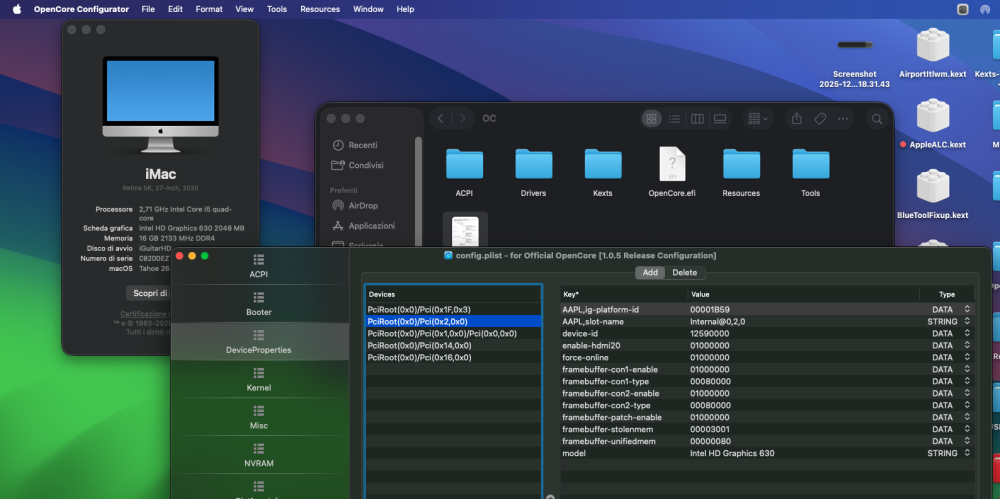
Task: Open the Edit menu
Action: pos(175,9)
